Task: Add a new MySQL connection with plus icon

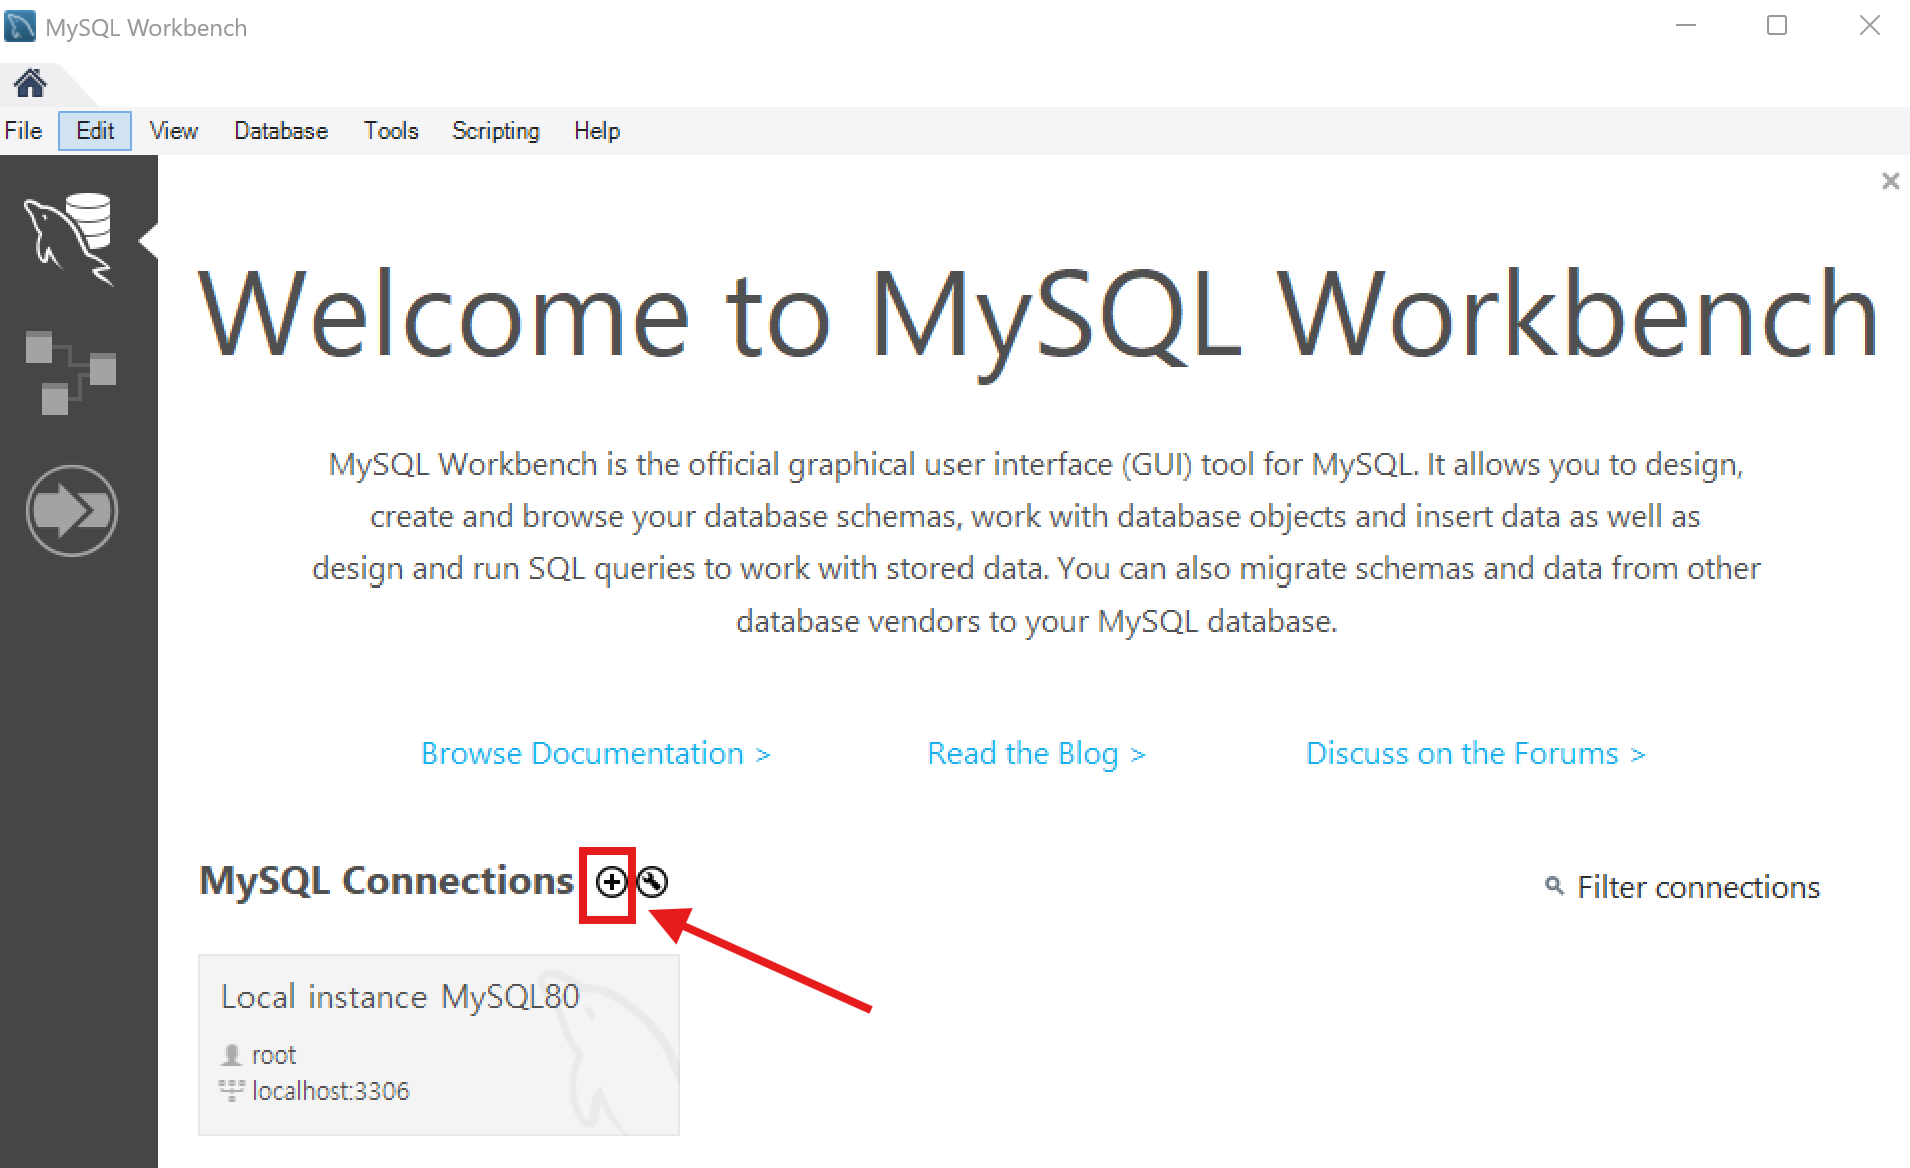Action: click(x=611, y=882)
